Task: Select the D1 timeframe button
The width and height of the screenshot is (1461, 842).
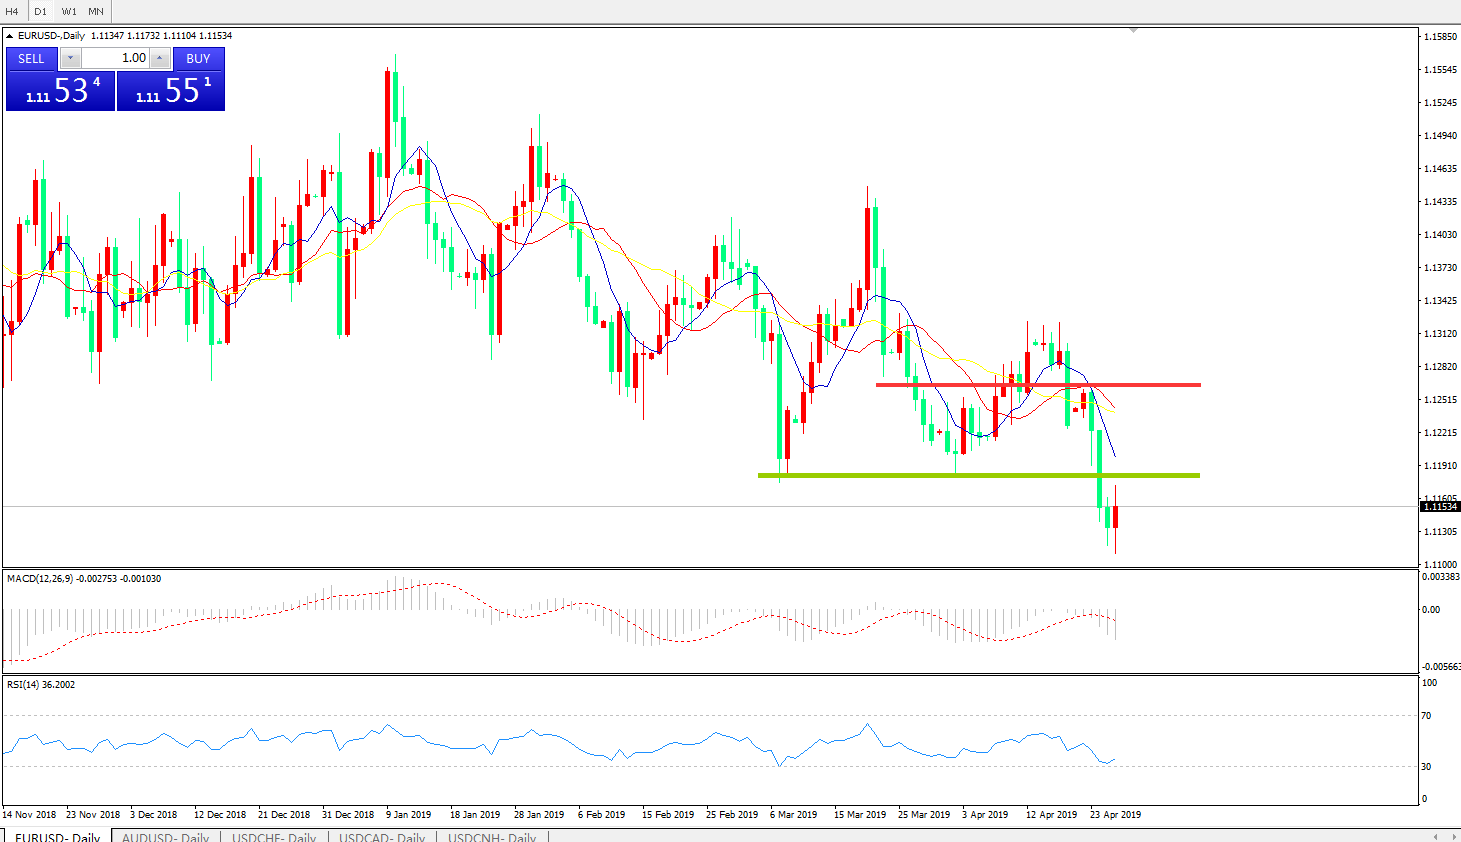Action: pyautogui.click(x=40, y=11)
